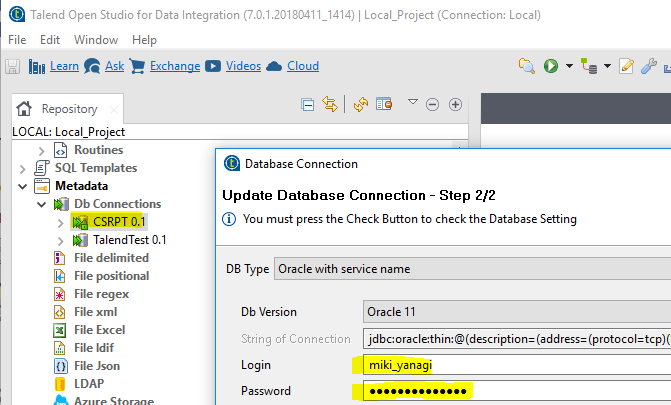Select the Db Connections tree item
671x405 pixels.
118,204
